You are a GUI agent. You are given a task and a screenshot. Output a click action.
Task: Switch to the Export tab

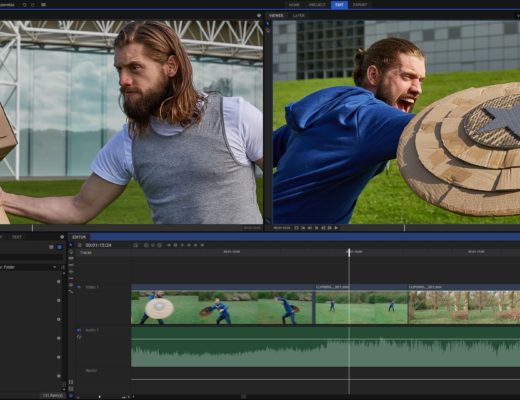pos(360,5)
